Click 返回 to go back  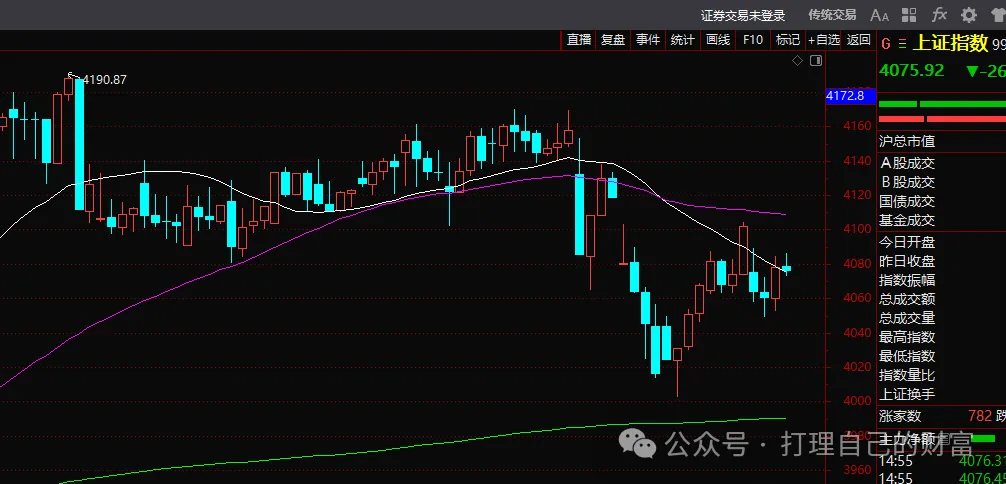858,40
